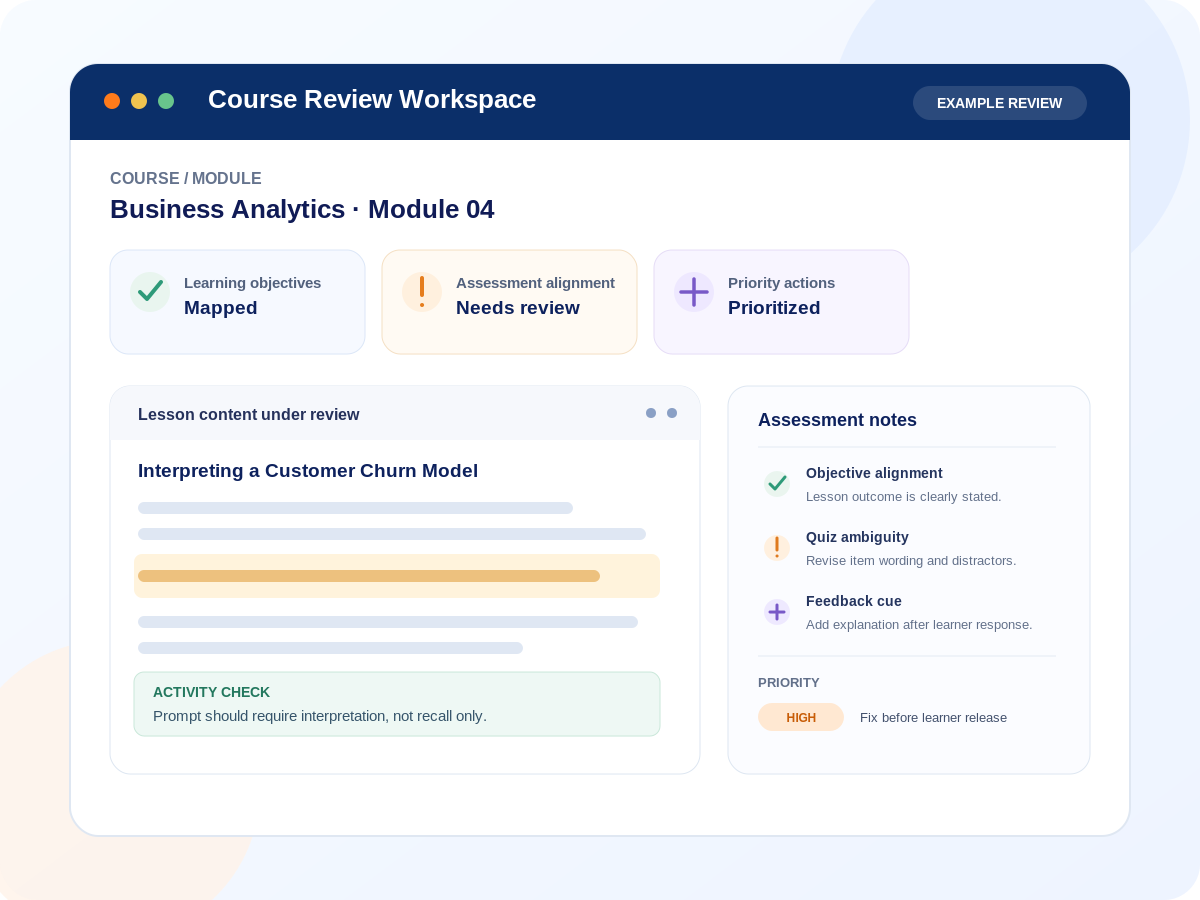Click the PRIORITY section label
The width and height of the screenshot is (1200, 900).
coord(789,682)
